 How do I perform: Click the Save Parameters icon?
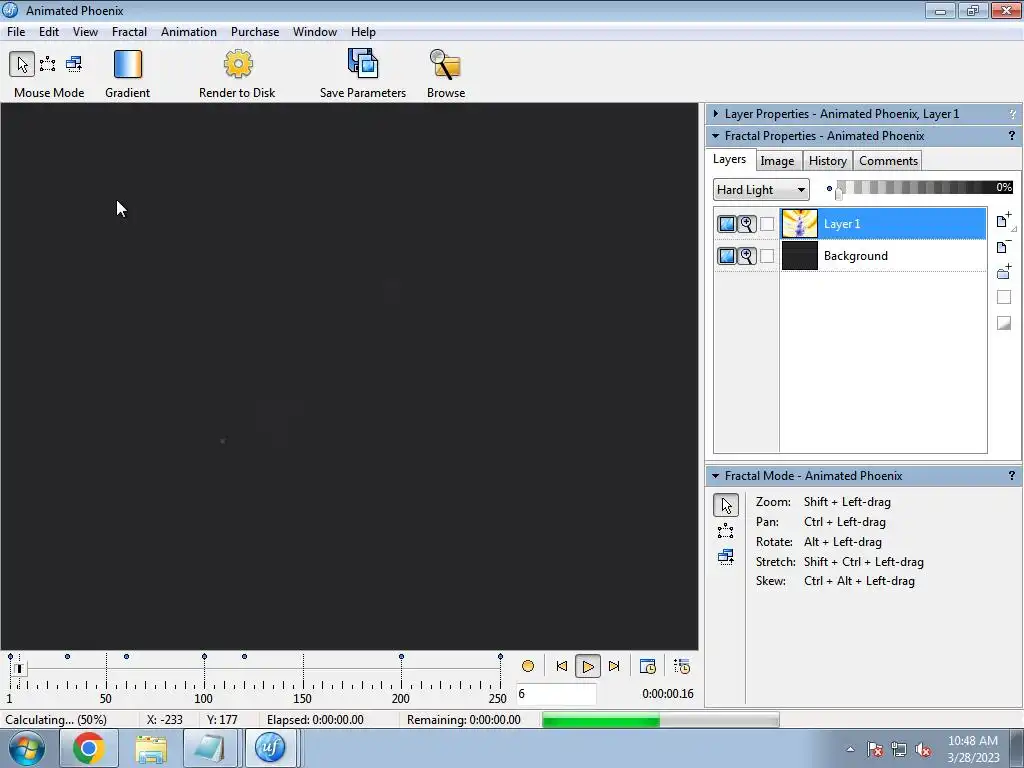pyautogui.click(x=363, y=63)
